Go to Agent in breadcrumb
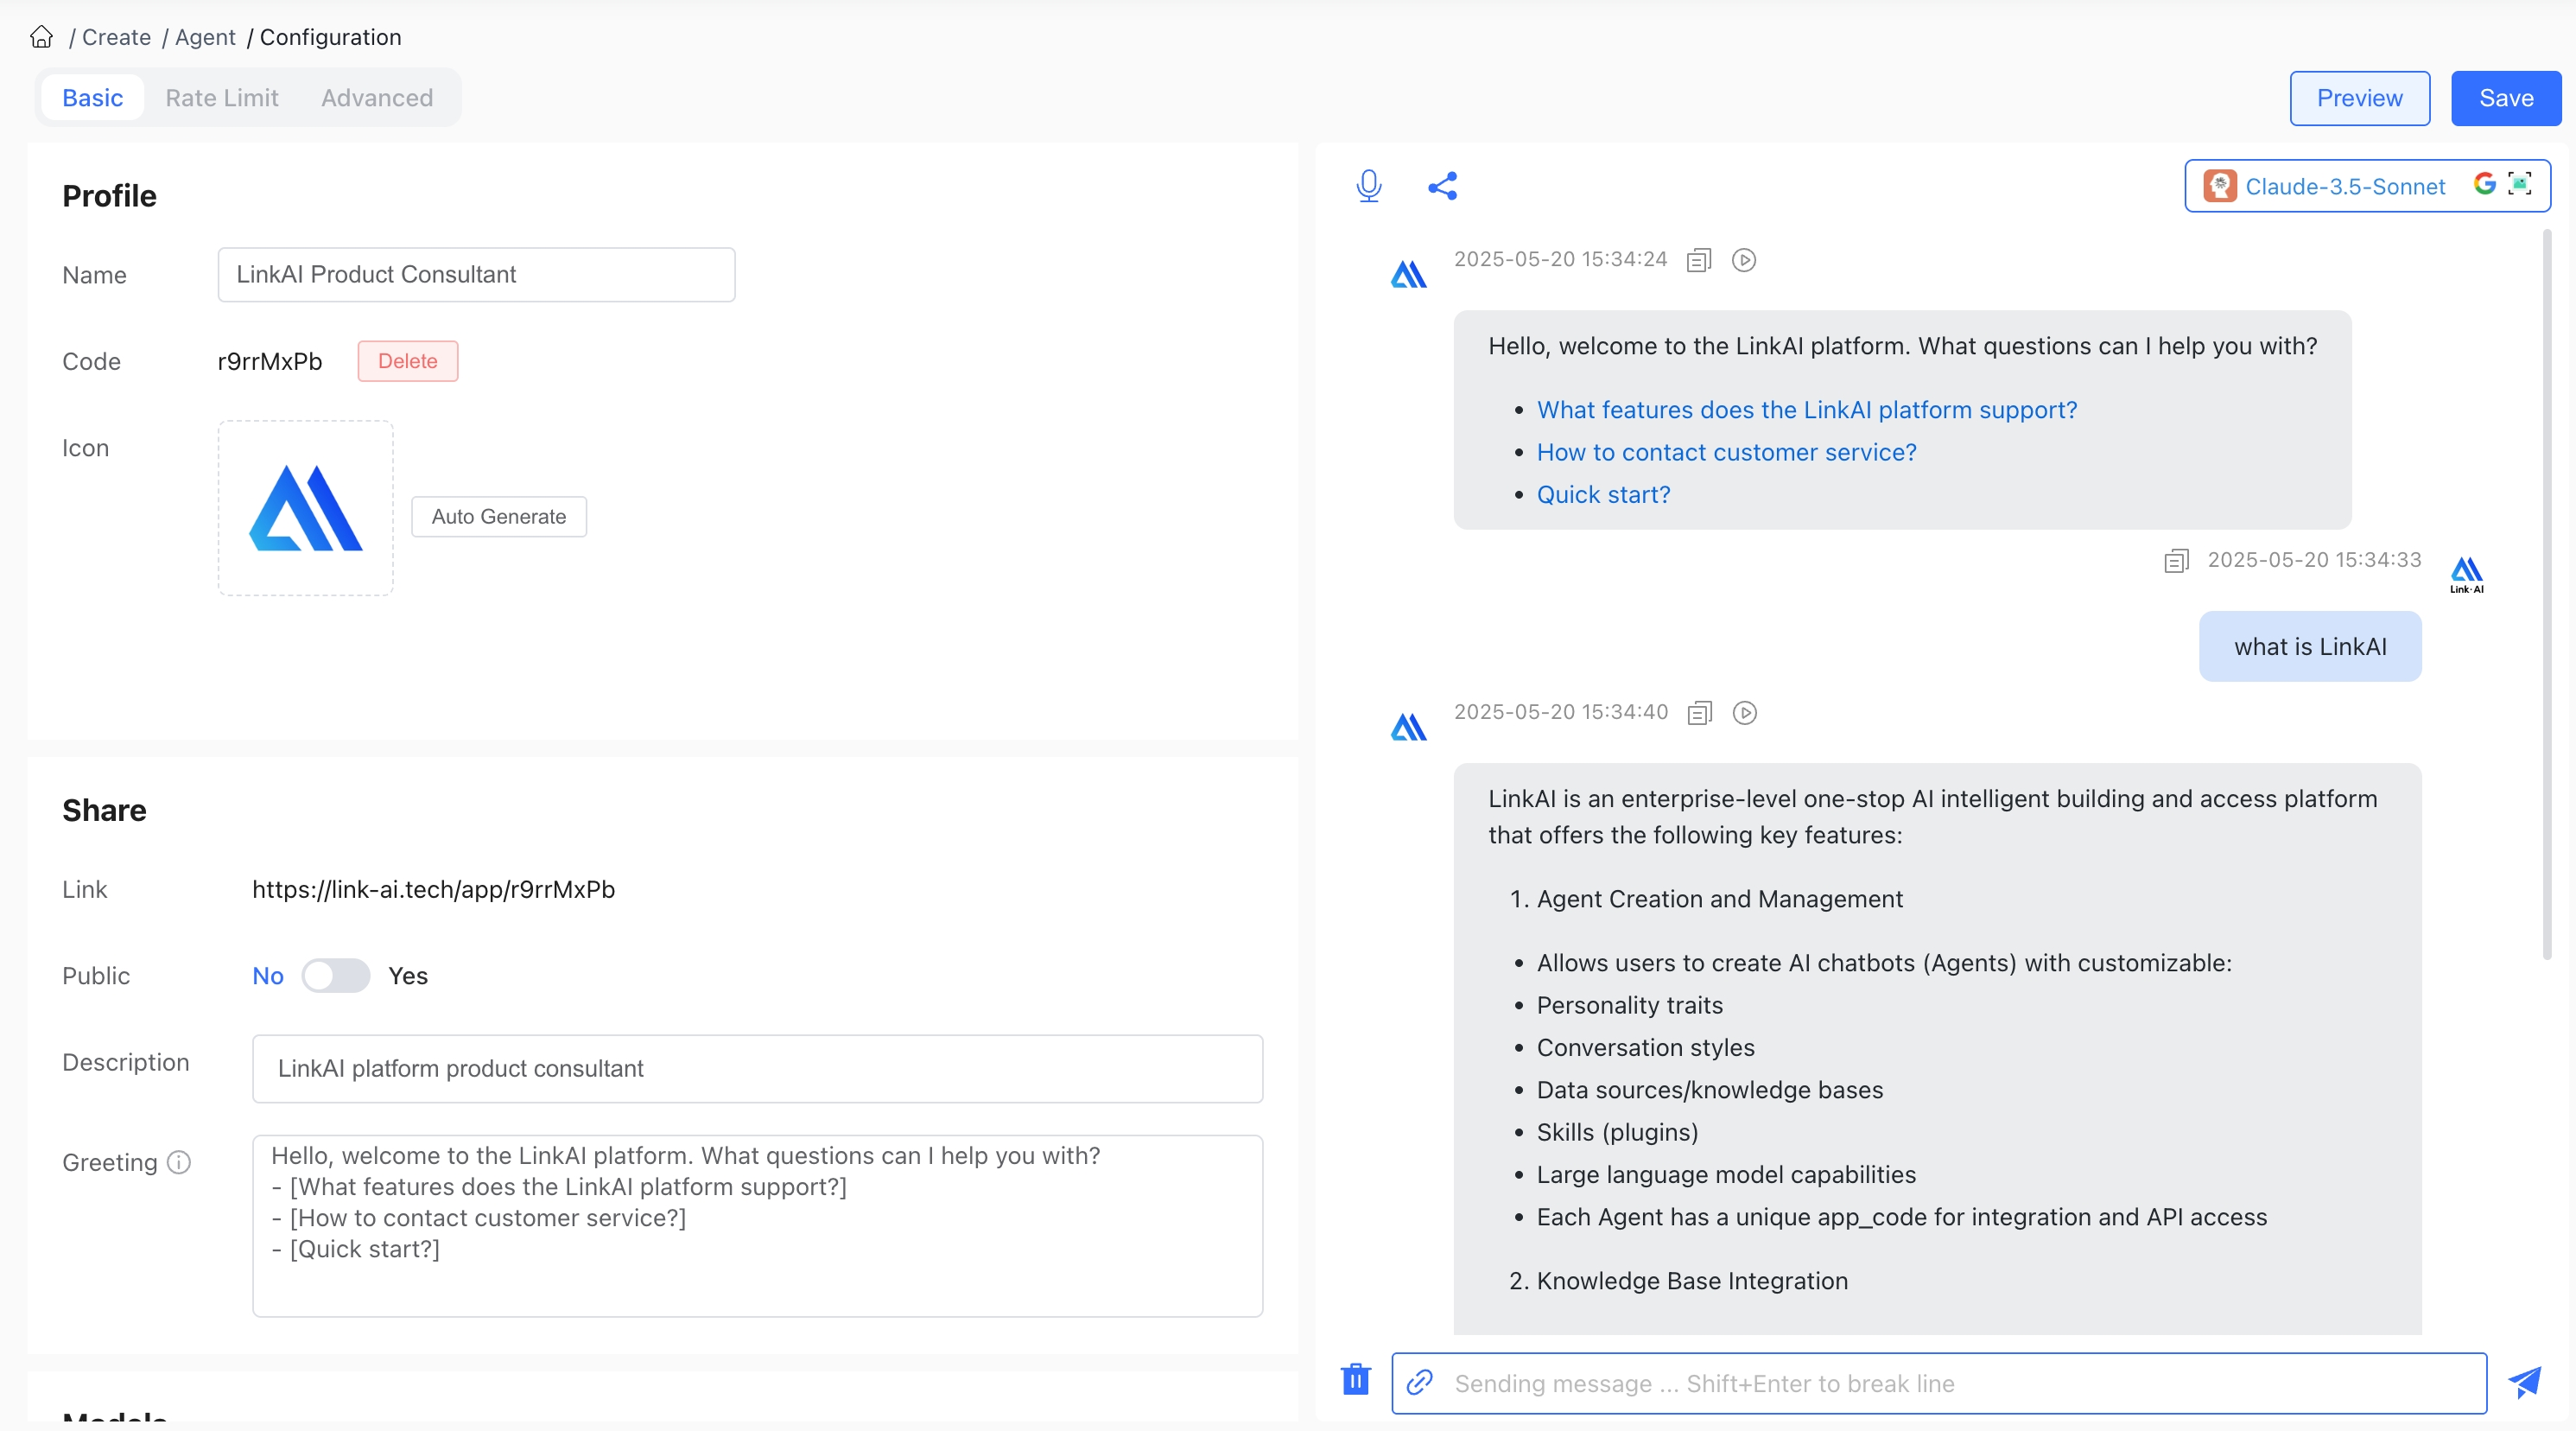Screen dimensions: 2576x1431 point(205,37)
